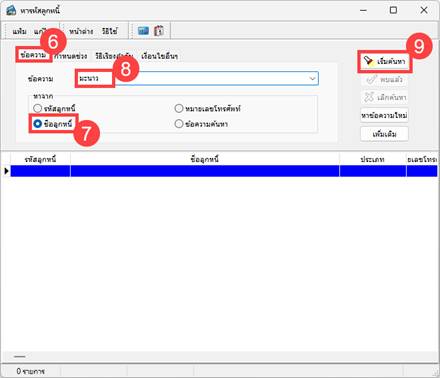The image size is (440, 378).
Task: Click the เลิกค้นหา button
Action: 384,98
